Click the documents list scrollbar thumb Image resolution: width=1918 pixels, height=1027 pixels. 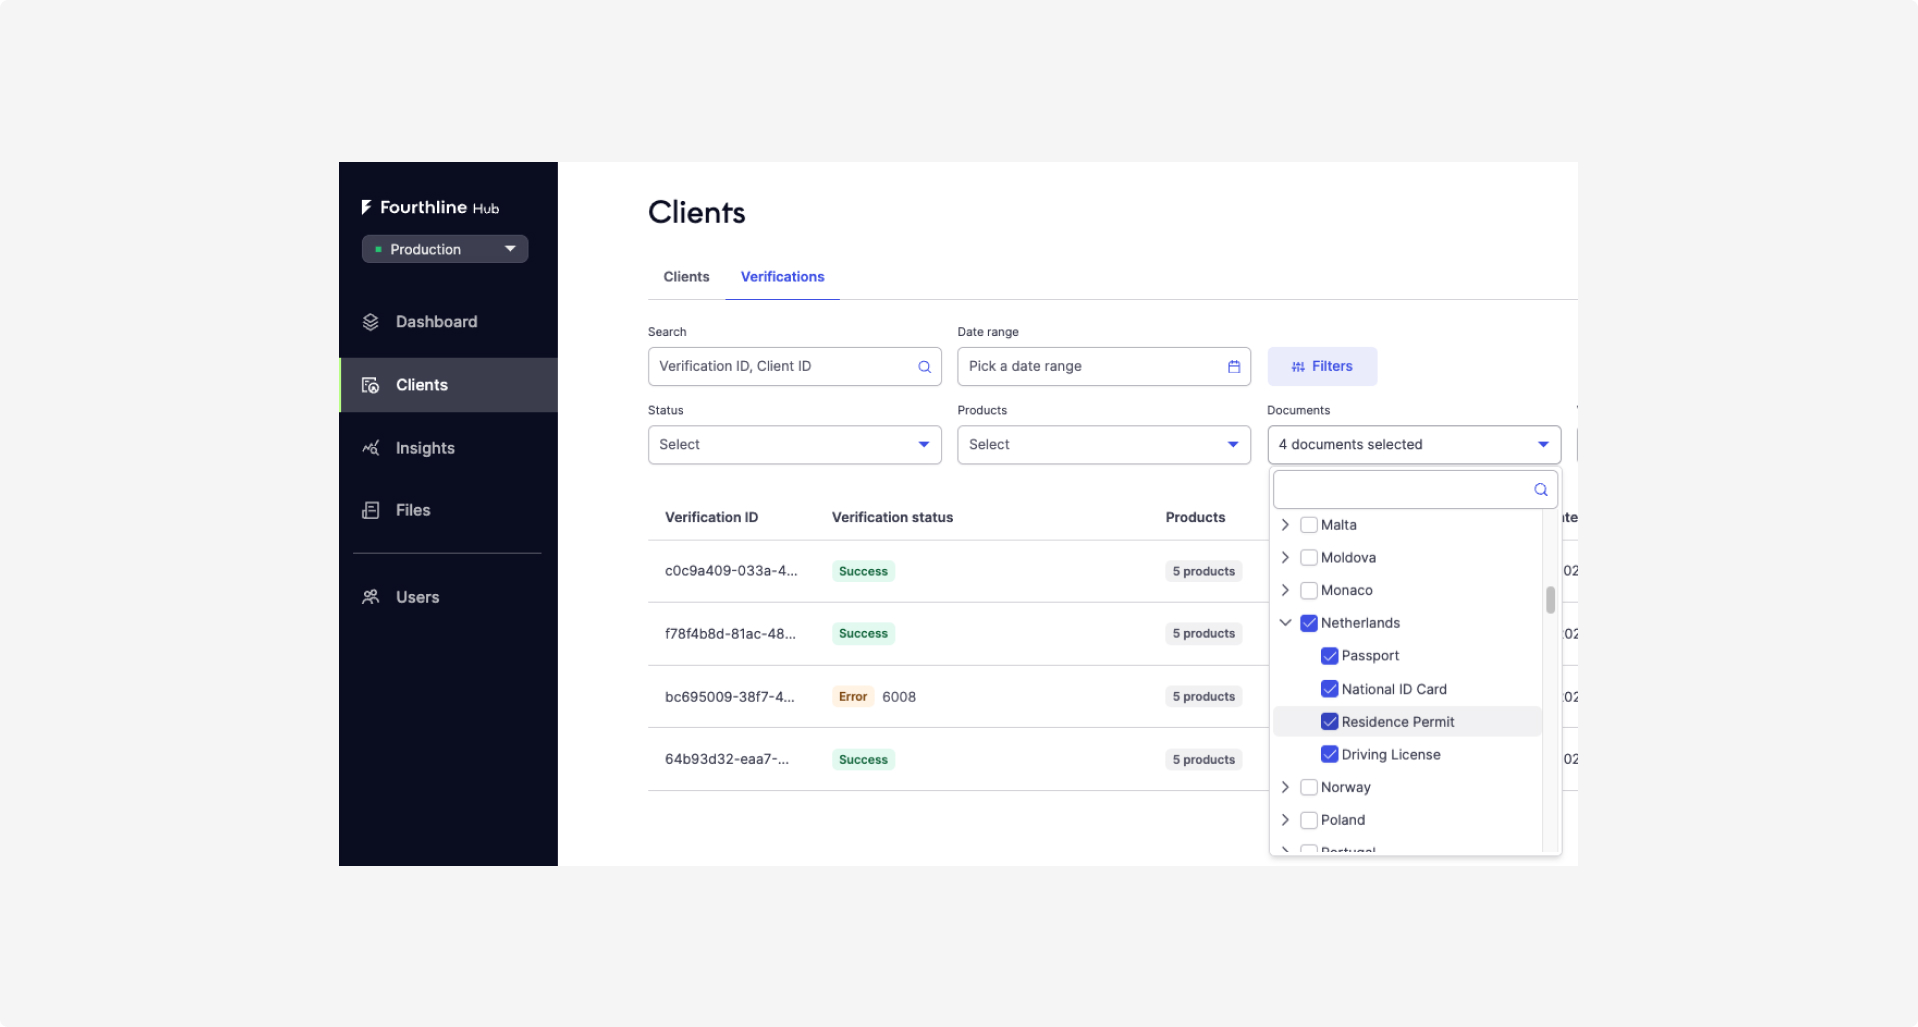point(1550,600)
